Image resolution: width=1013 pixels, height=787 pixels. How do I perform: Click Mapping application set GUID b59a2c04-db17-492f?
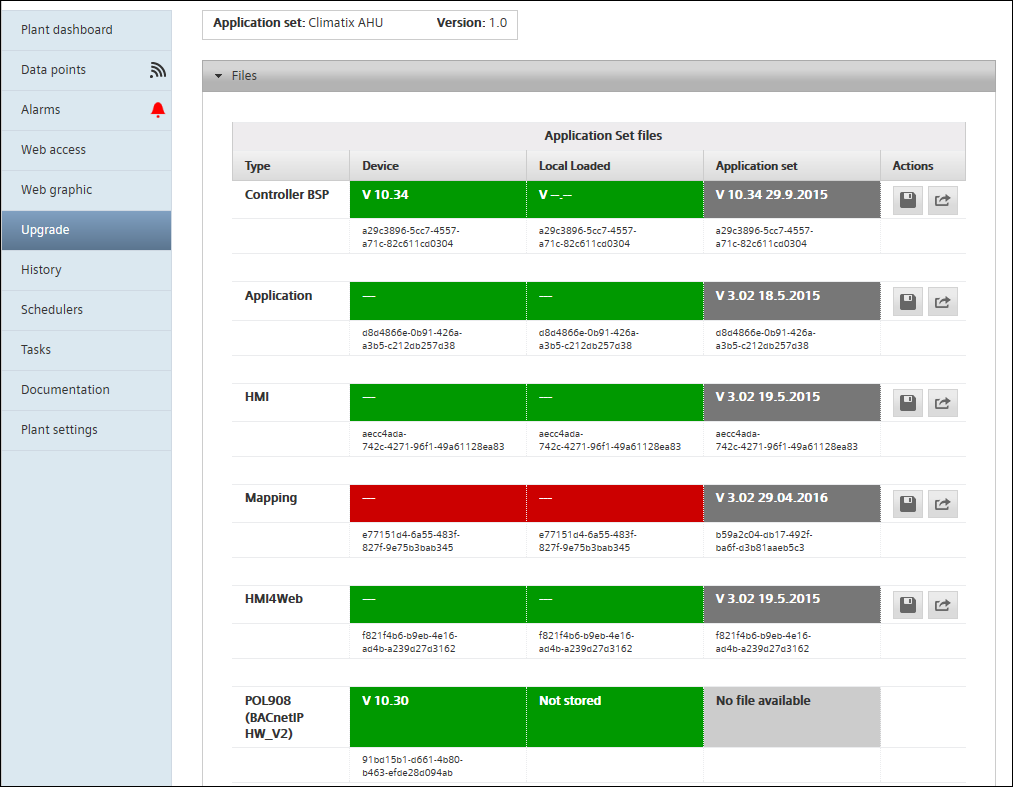(764, 541)
